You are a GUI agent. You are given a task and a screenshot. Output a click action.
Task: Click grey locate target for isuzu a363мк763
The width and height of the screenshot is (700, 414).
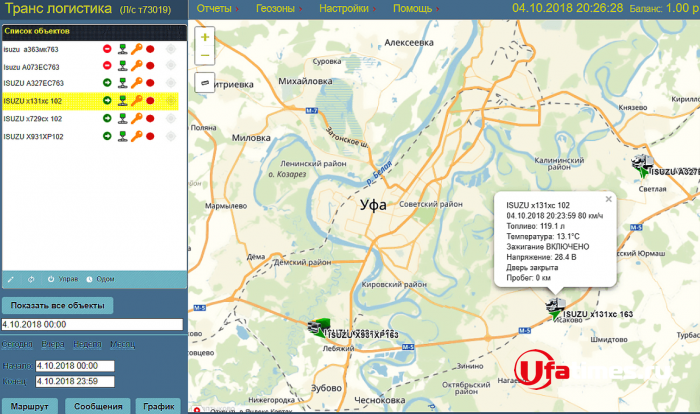tap(171, 49)
